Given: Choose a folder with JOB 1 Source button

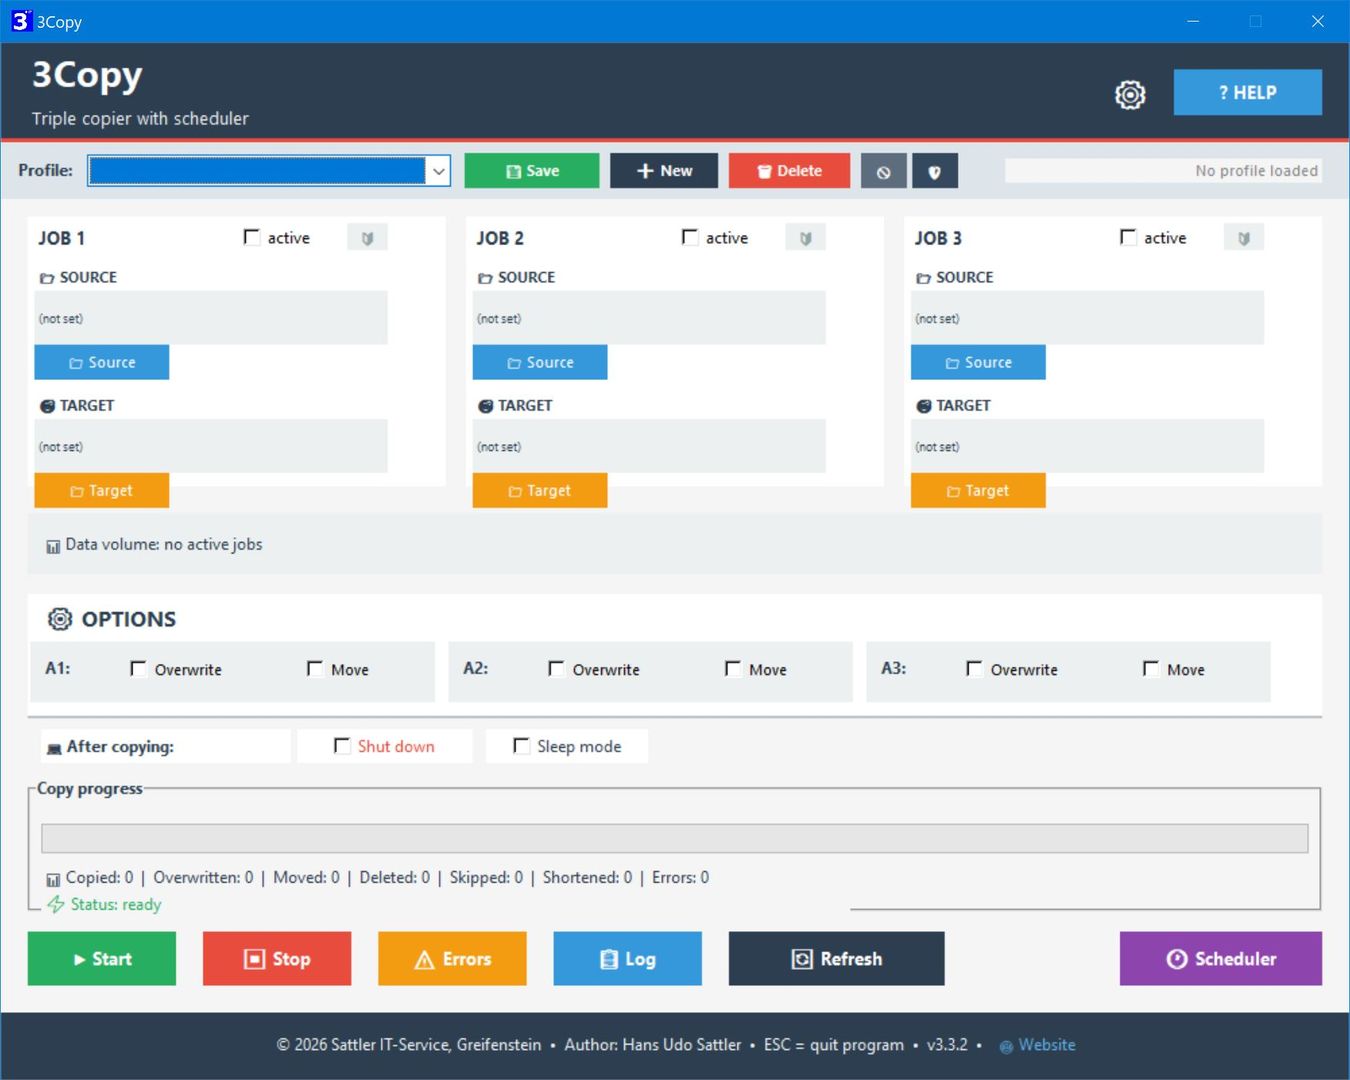Looking at the screenshot, I should [x=102, y=362].
